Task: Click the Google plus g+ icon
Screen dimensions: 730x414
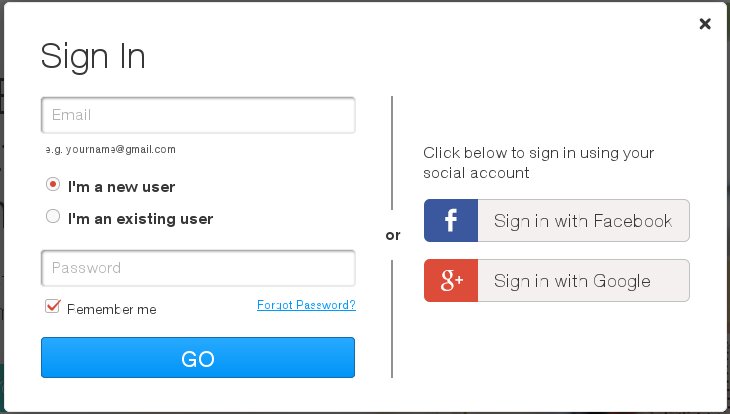Action: (451, 280)
